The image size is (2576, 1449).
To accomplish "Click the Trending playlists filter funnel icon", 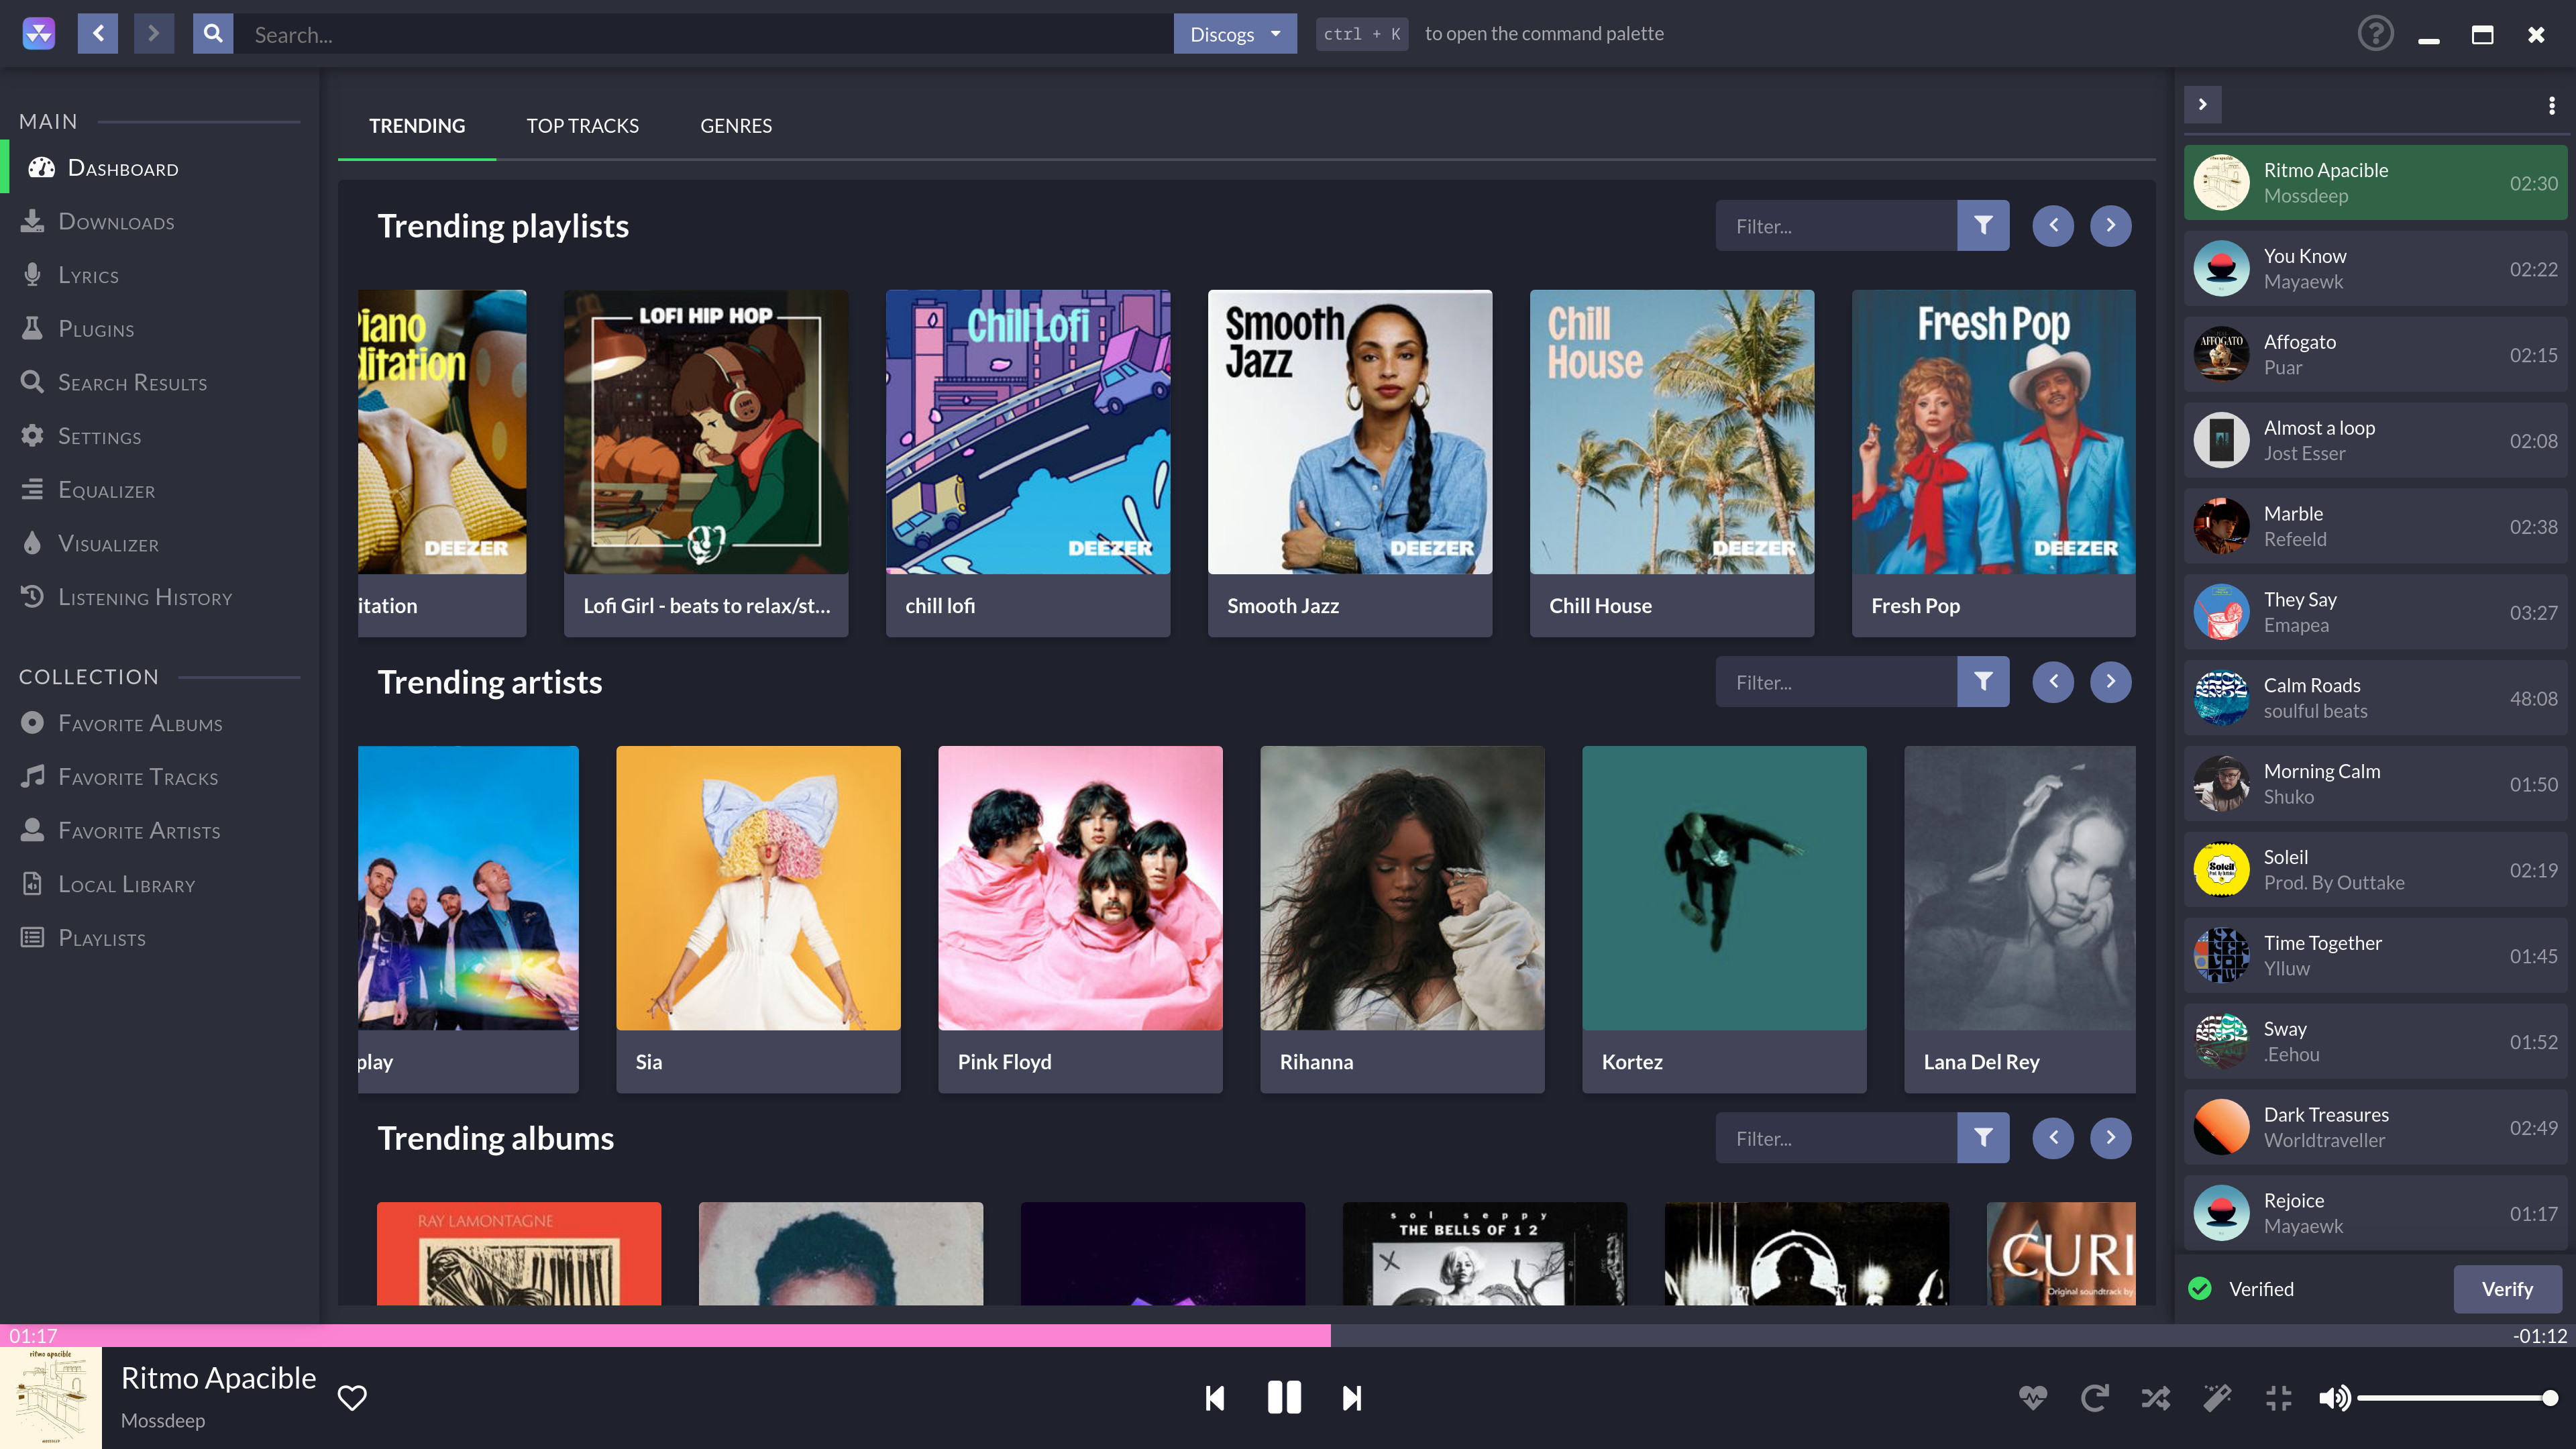I will point(1983,226).
